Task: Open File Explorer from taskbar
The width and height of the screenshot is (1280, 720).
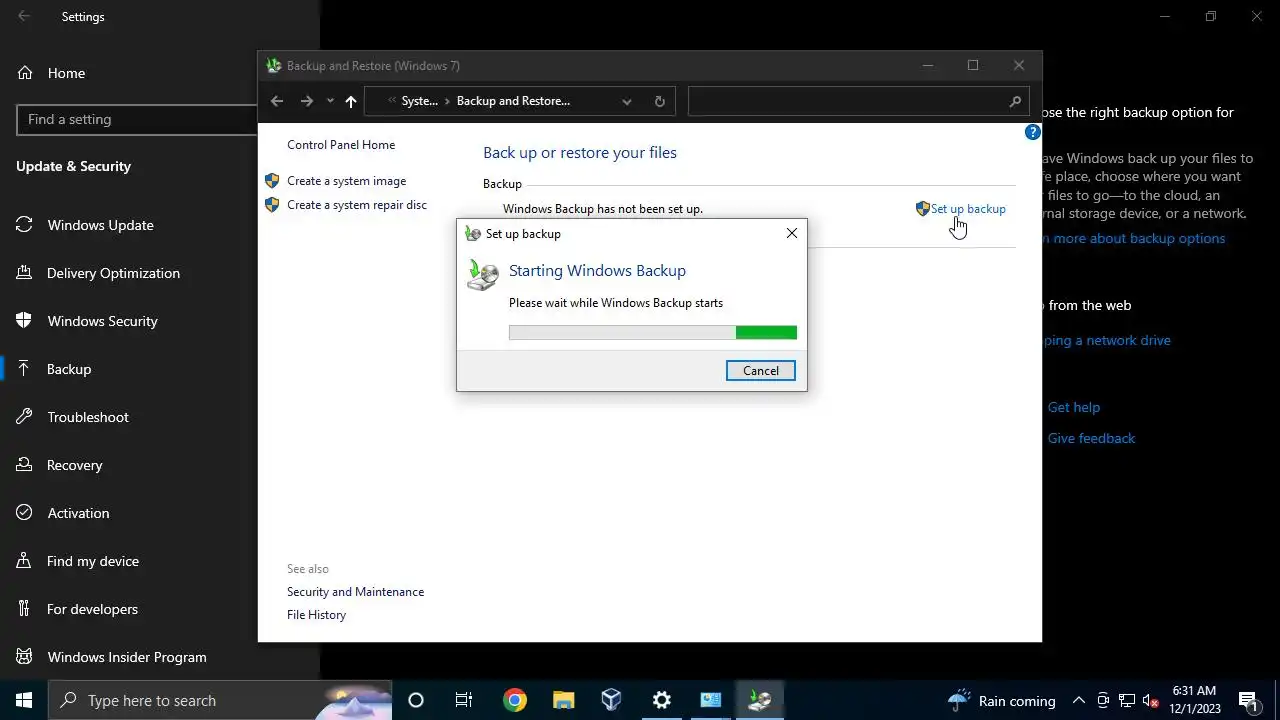Action: (x=563, y=700)
